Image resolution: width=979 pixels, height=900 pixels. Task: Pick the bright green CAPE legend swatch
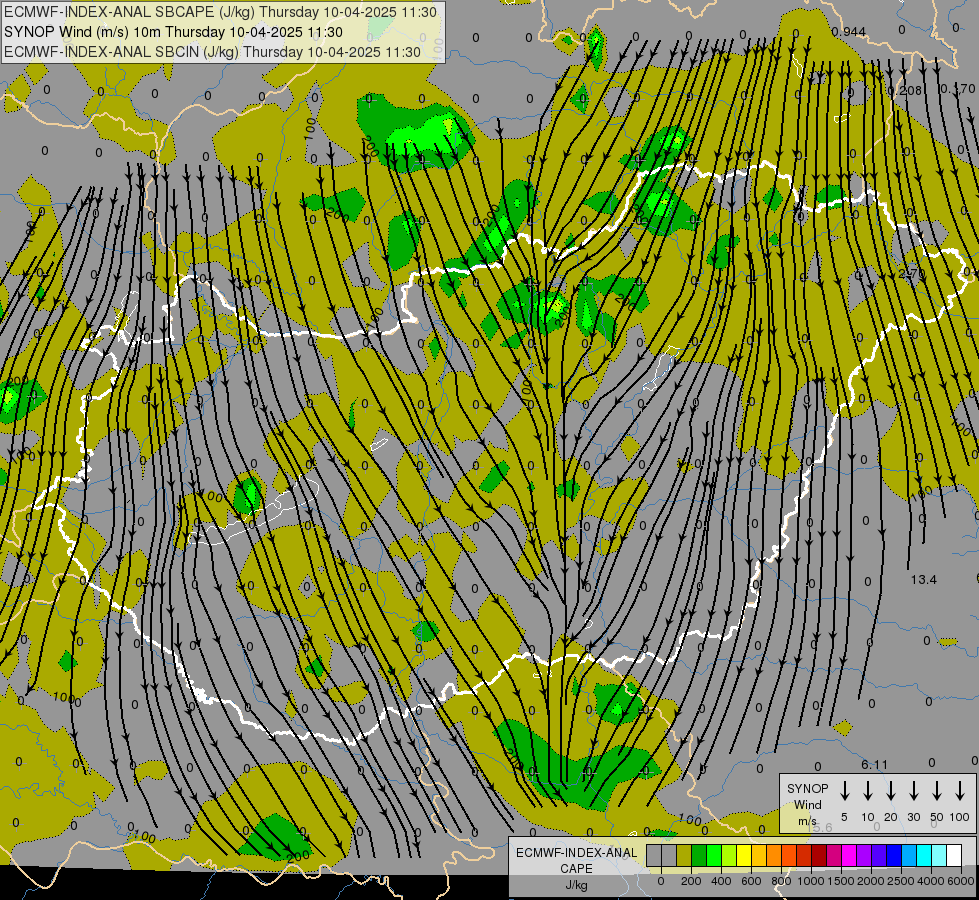(714, 855)
